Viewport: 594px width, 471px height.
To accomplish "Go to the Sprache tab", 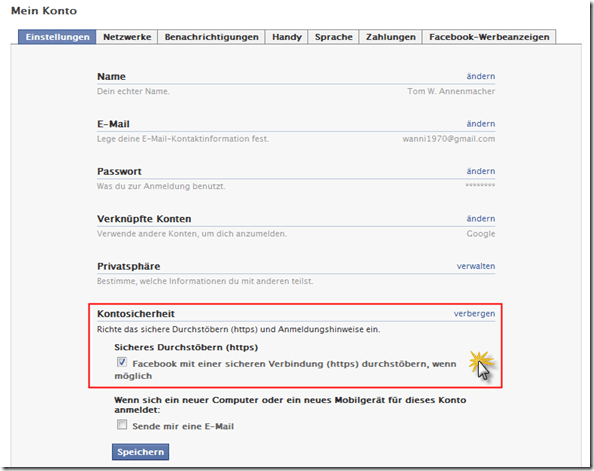I will point(333,37).
